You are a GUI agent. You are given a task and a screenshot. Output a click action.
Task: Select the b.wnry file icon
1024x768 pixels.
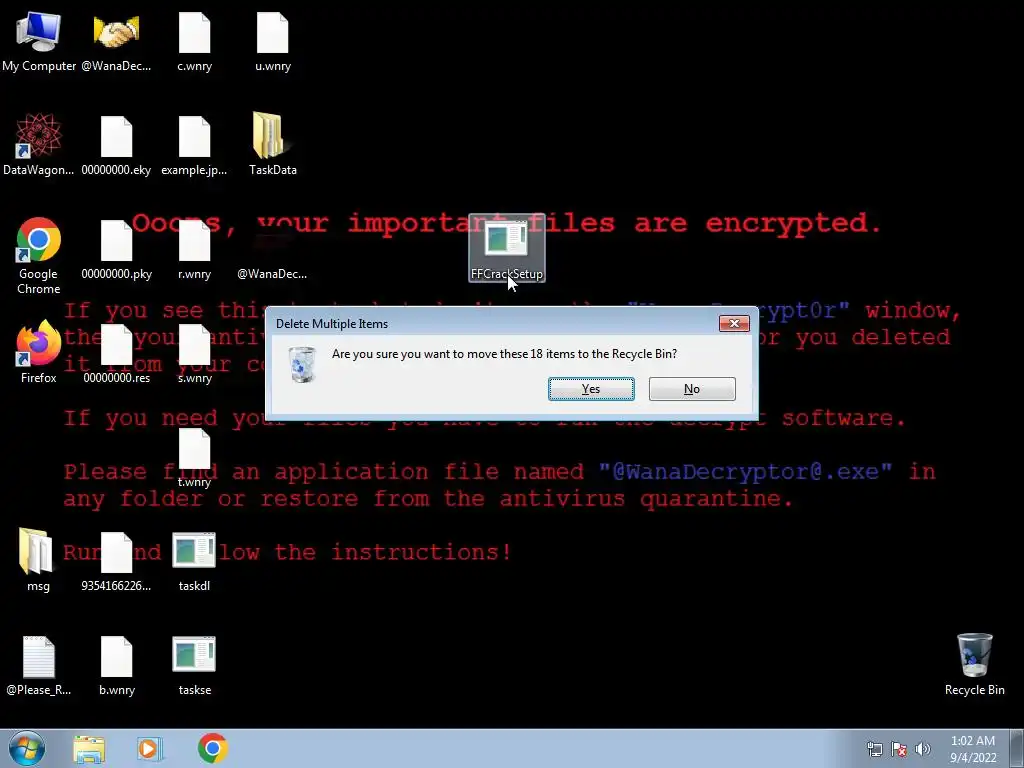coord(116,665)
